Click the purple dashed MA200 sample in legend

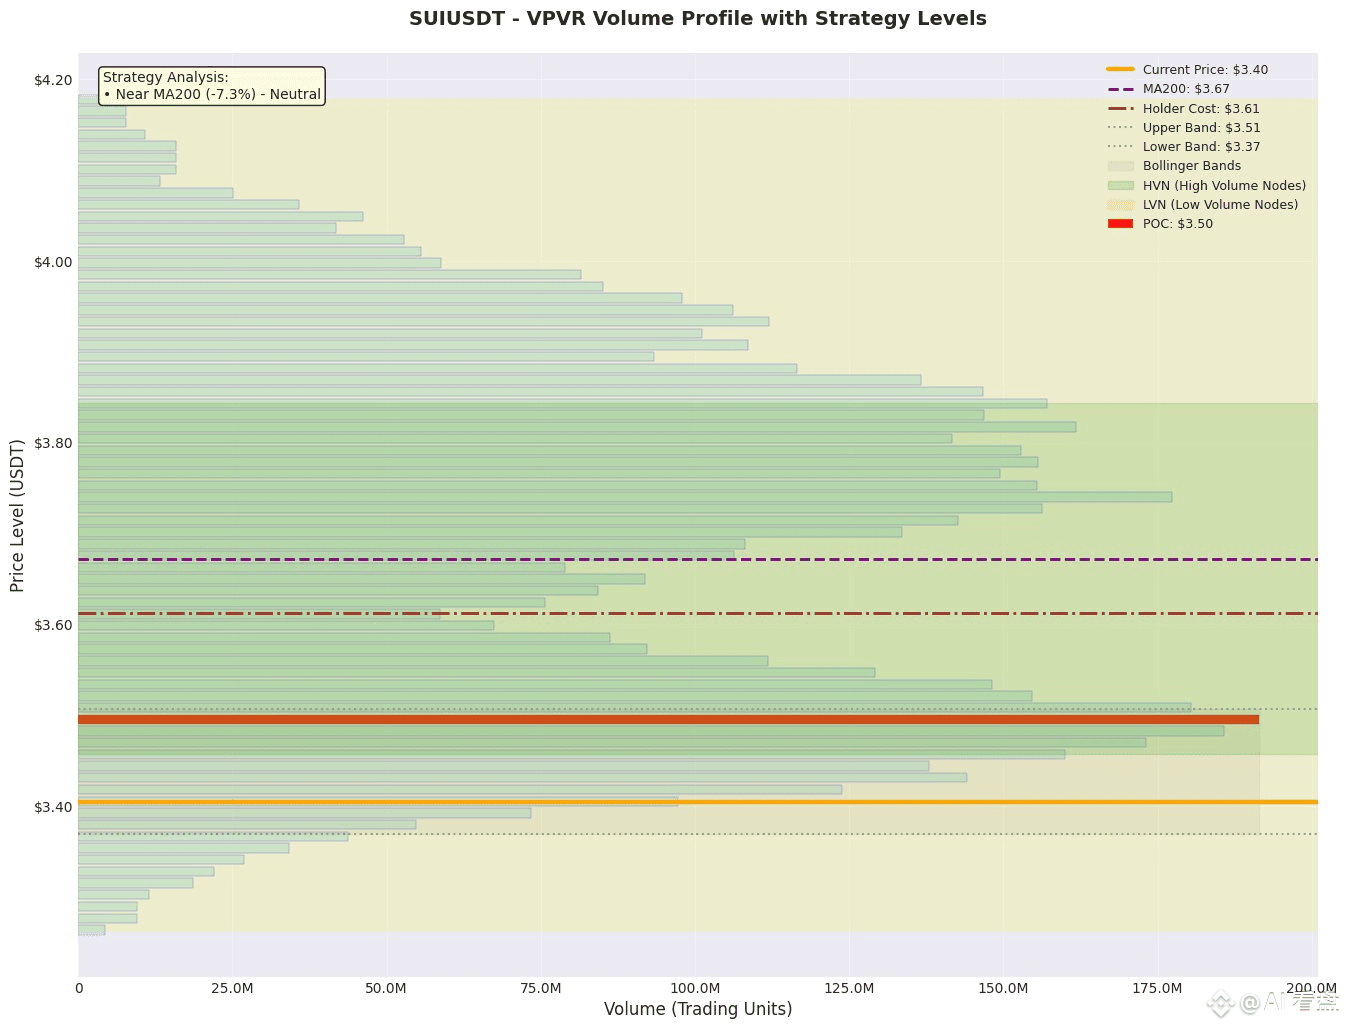[x=1120, y=89]
